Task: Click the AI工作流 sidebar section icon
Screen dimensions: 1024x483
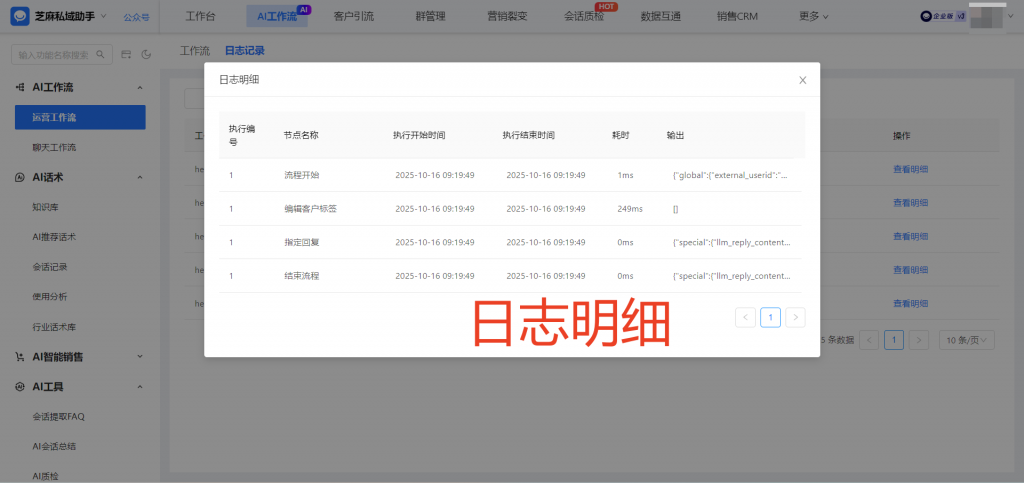Action: (x=20, y=87)
